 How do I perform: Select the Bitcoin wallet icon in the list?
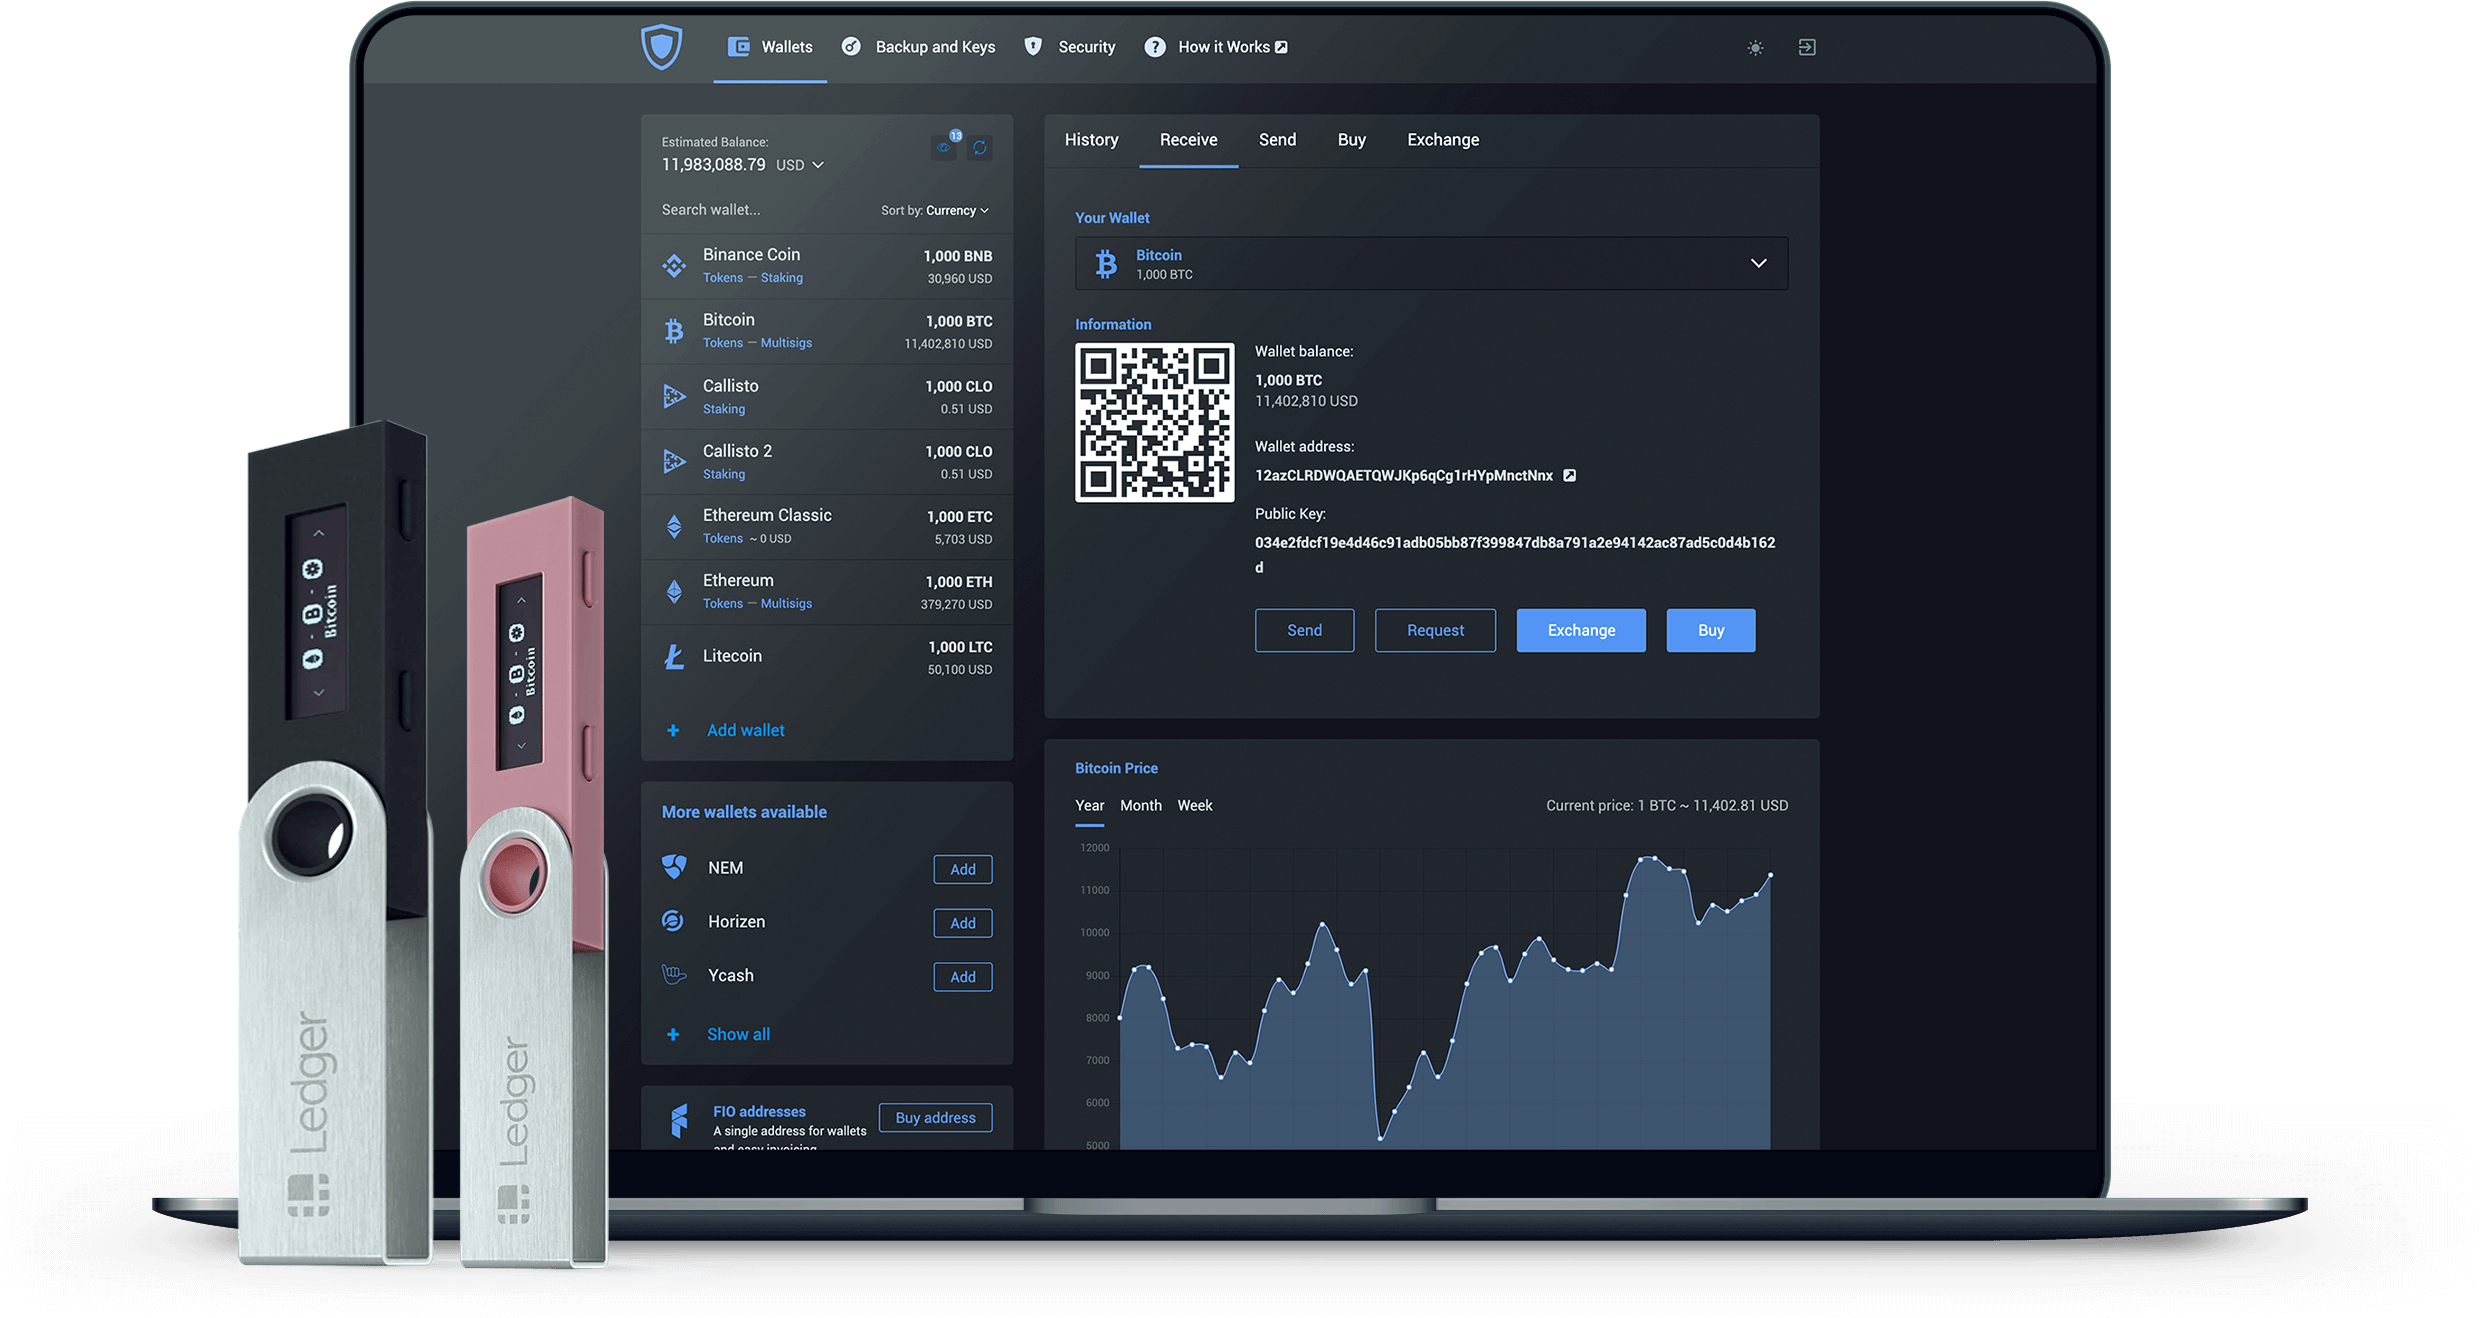(x=674, y=330)
